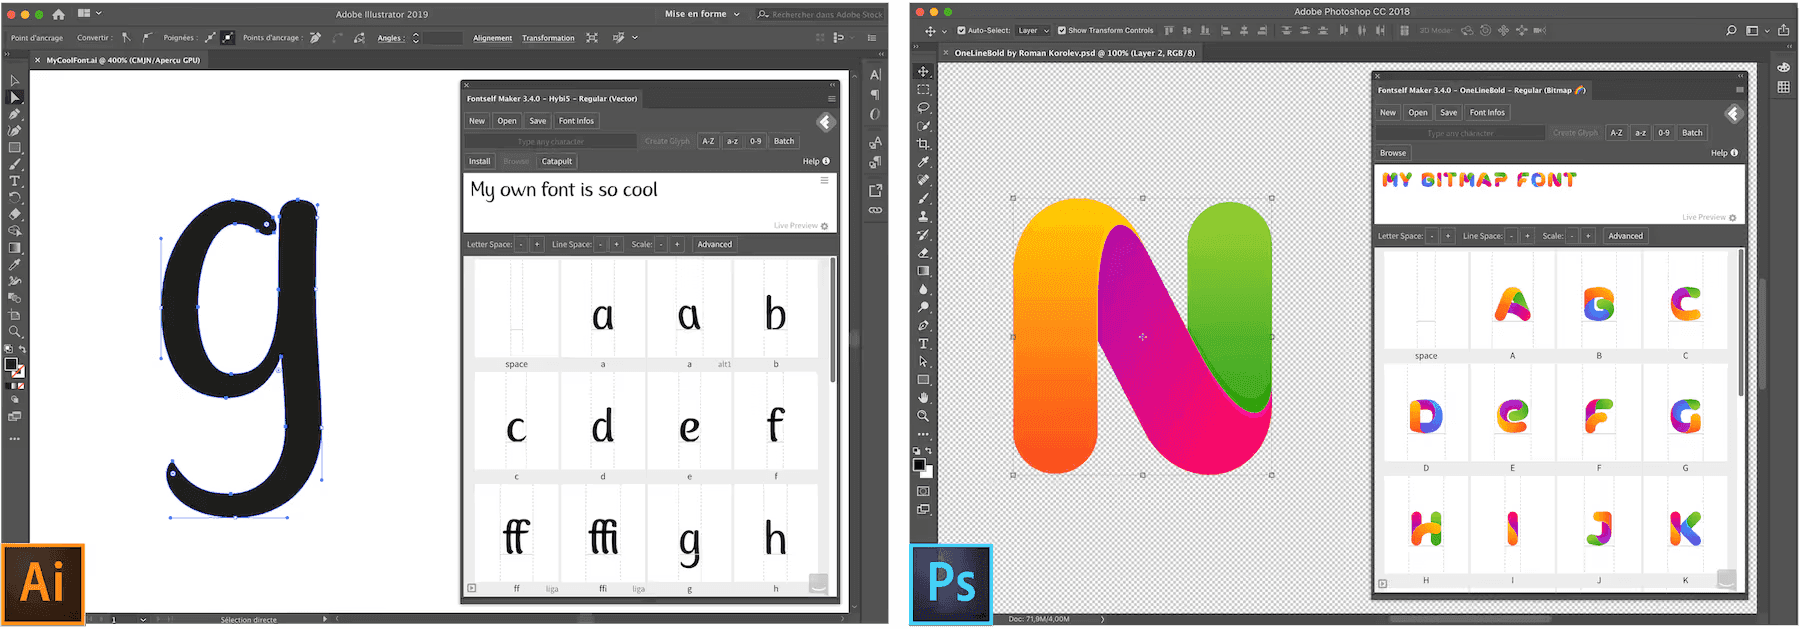Screen dimensions: 1800x629
Task: Decrease Scale in Photoshop Fontself panel
Action: [x=1572, y=236]
